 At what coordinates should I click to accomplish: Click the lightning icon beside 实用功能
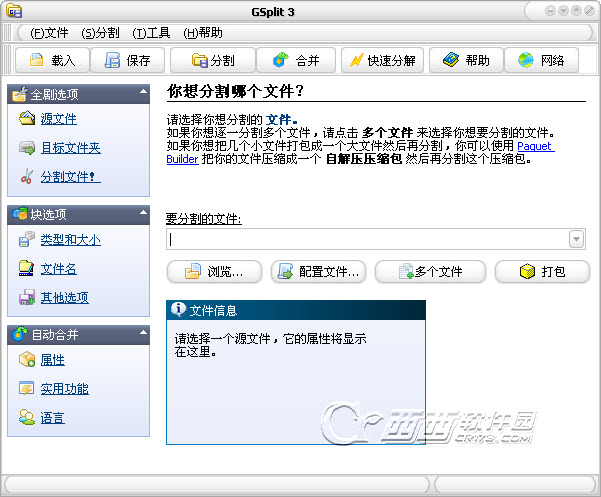[27, 388]
